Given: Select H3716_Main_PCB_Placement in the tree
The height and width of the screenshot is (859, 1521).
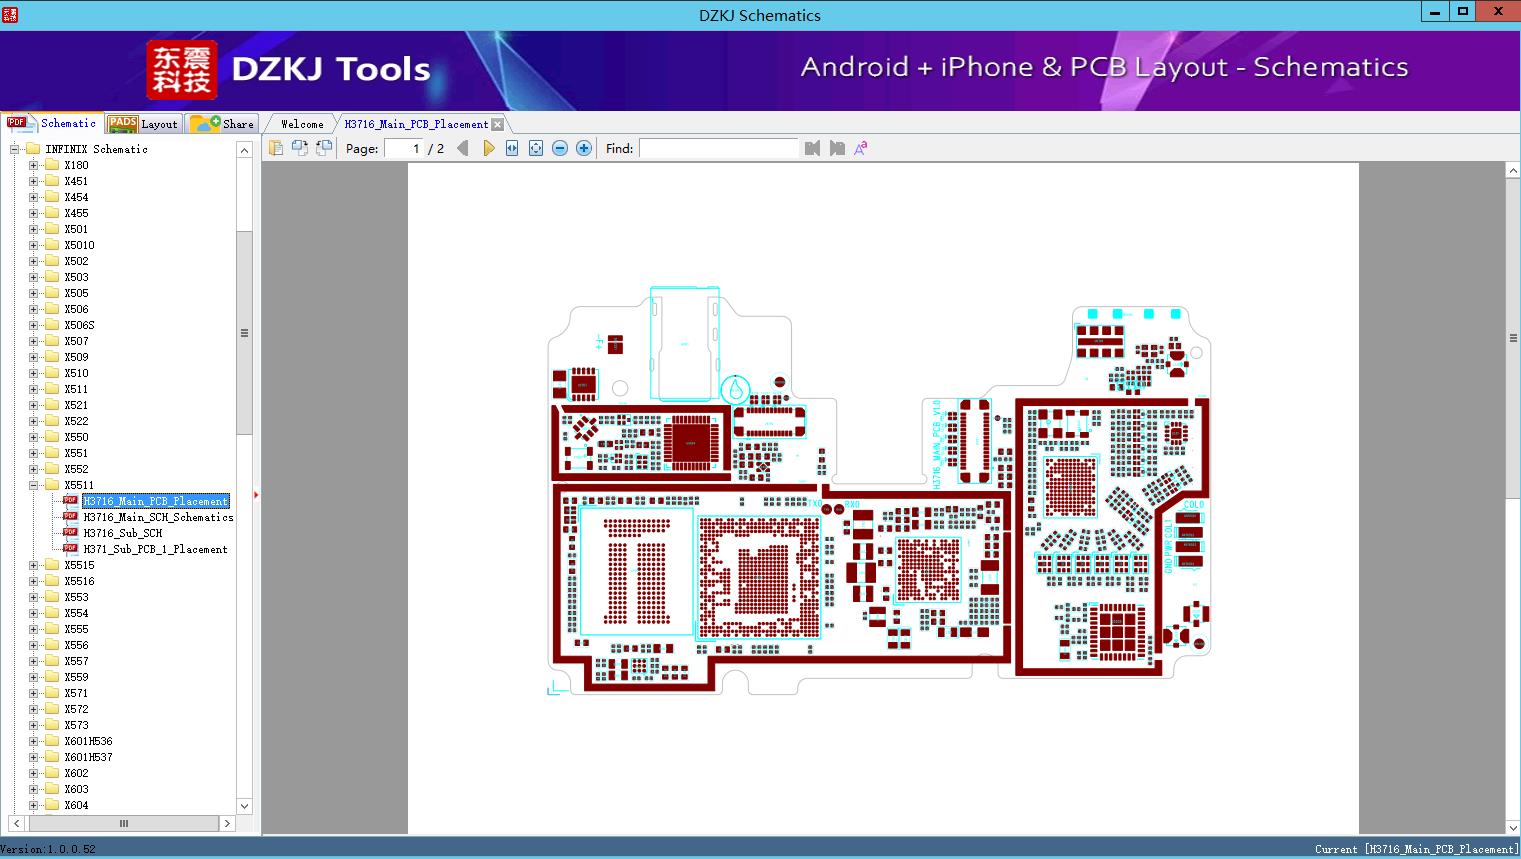Looking at the screenshot, I should click(156, 501).
